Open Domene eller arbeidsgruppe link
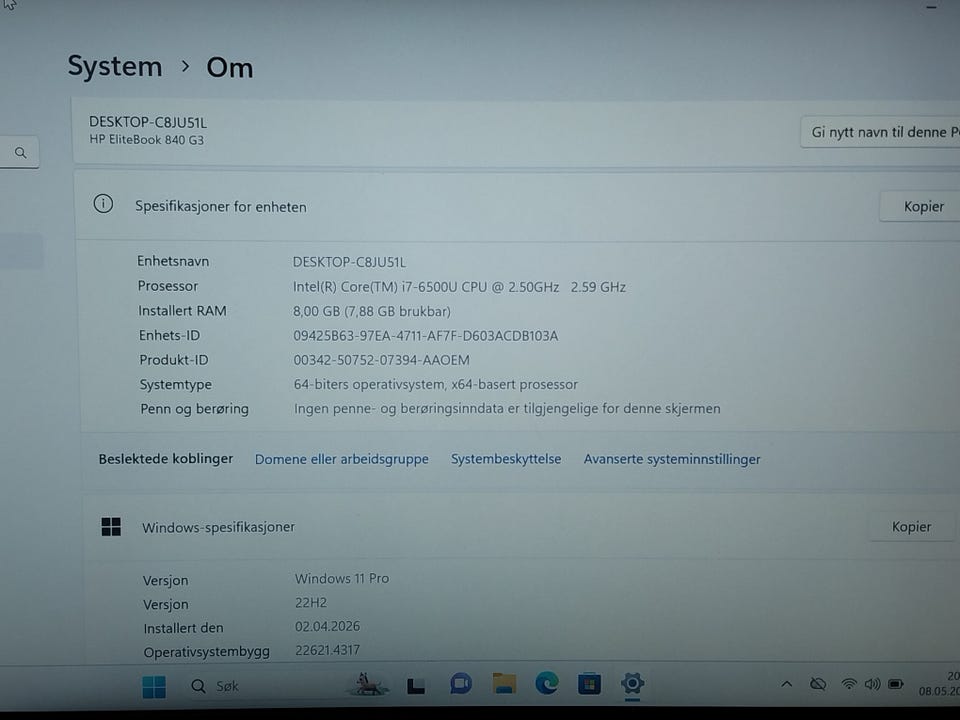This screenshot has width=960, height=720. [342, 459]
